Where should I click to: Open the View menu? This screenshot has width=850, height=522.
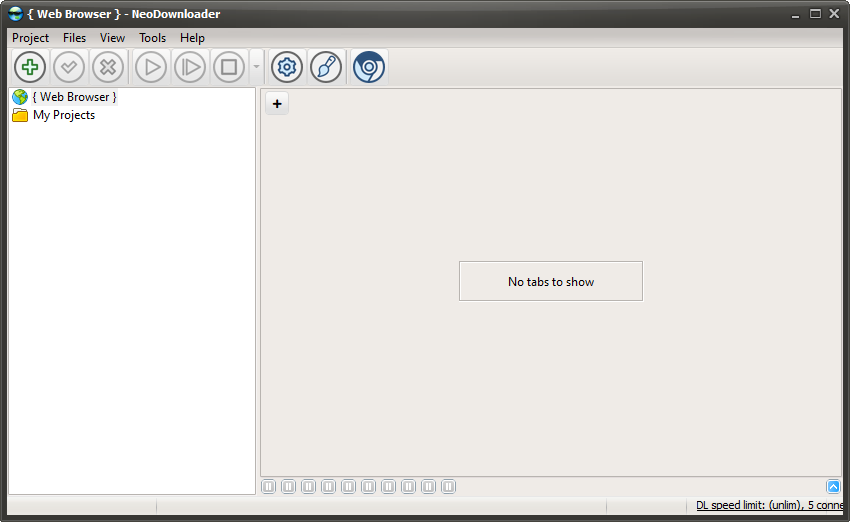coord(112,38)
